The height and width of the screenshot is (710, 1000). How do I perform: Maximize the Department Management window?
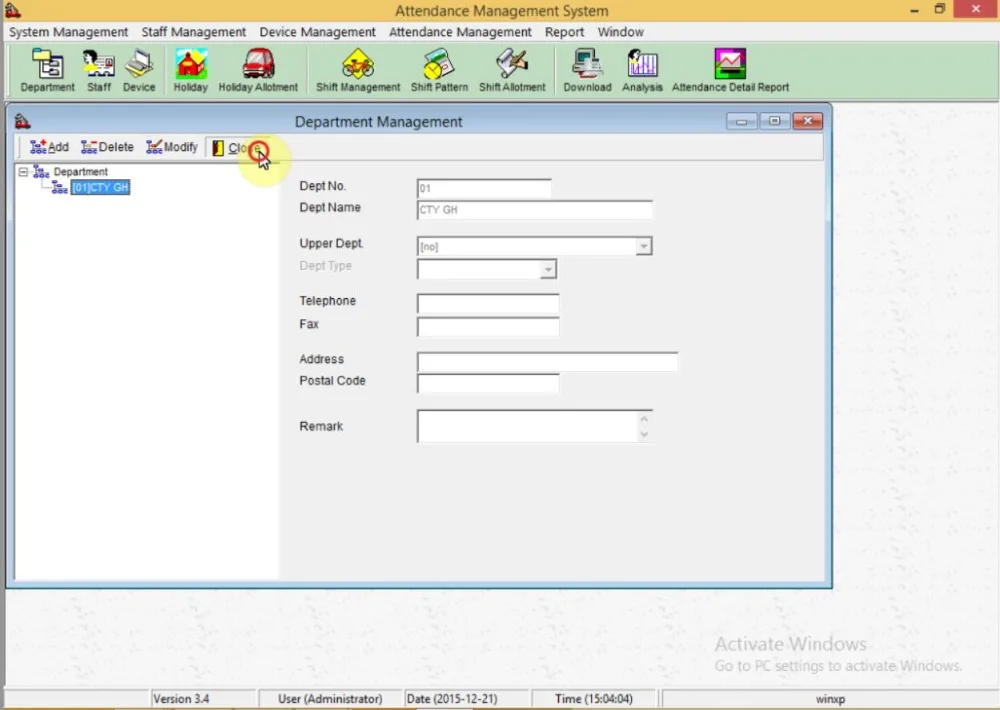pos(774,121)
